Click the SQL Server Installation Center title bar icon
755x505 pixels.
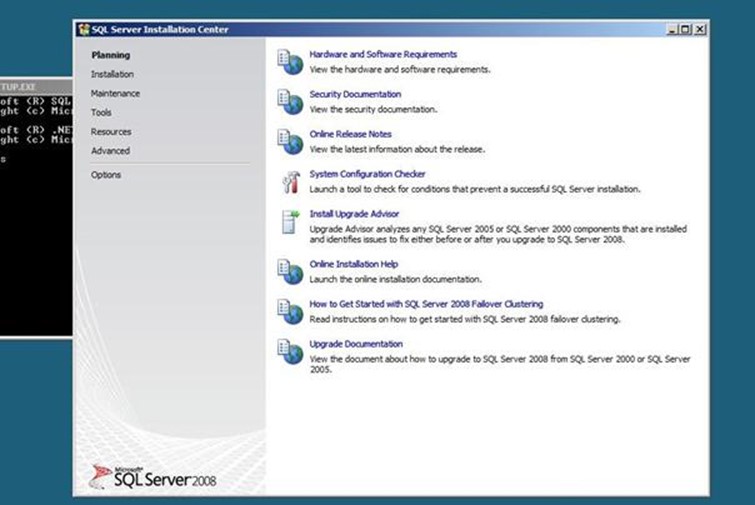point(84,29)
